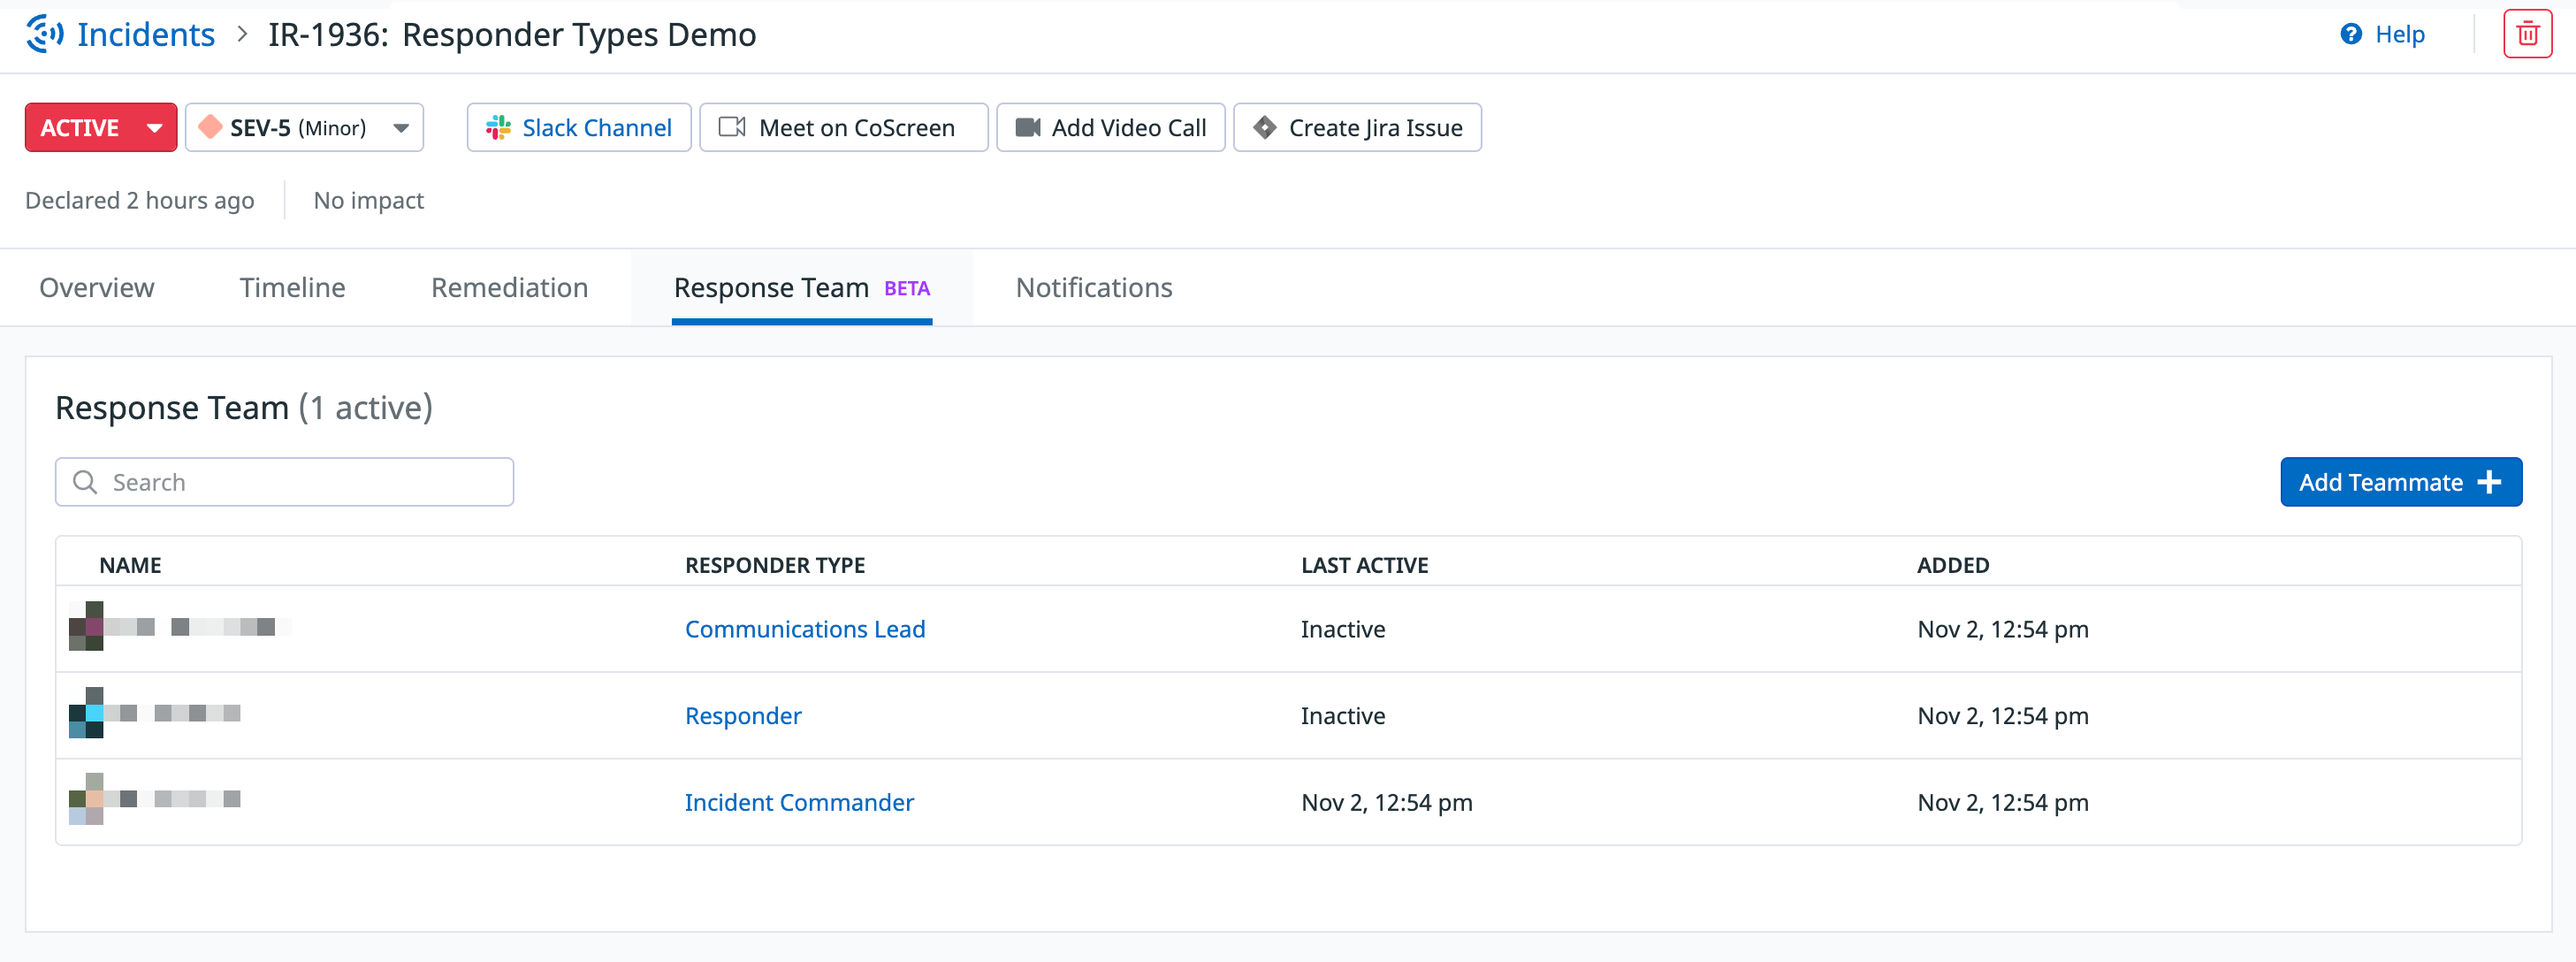Click the Incidents breadcrumb link

146,35
